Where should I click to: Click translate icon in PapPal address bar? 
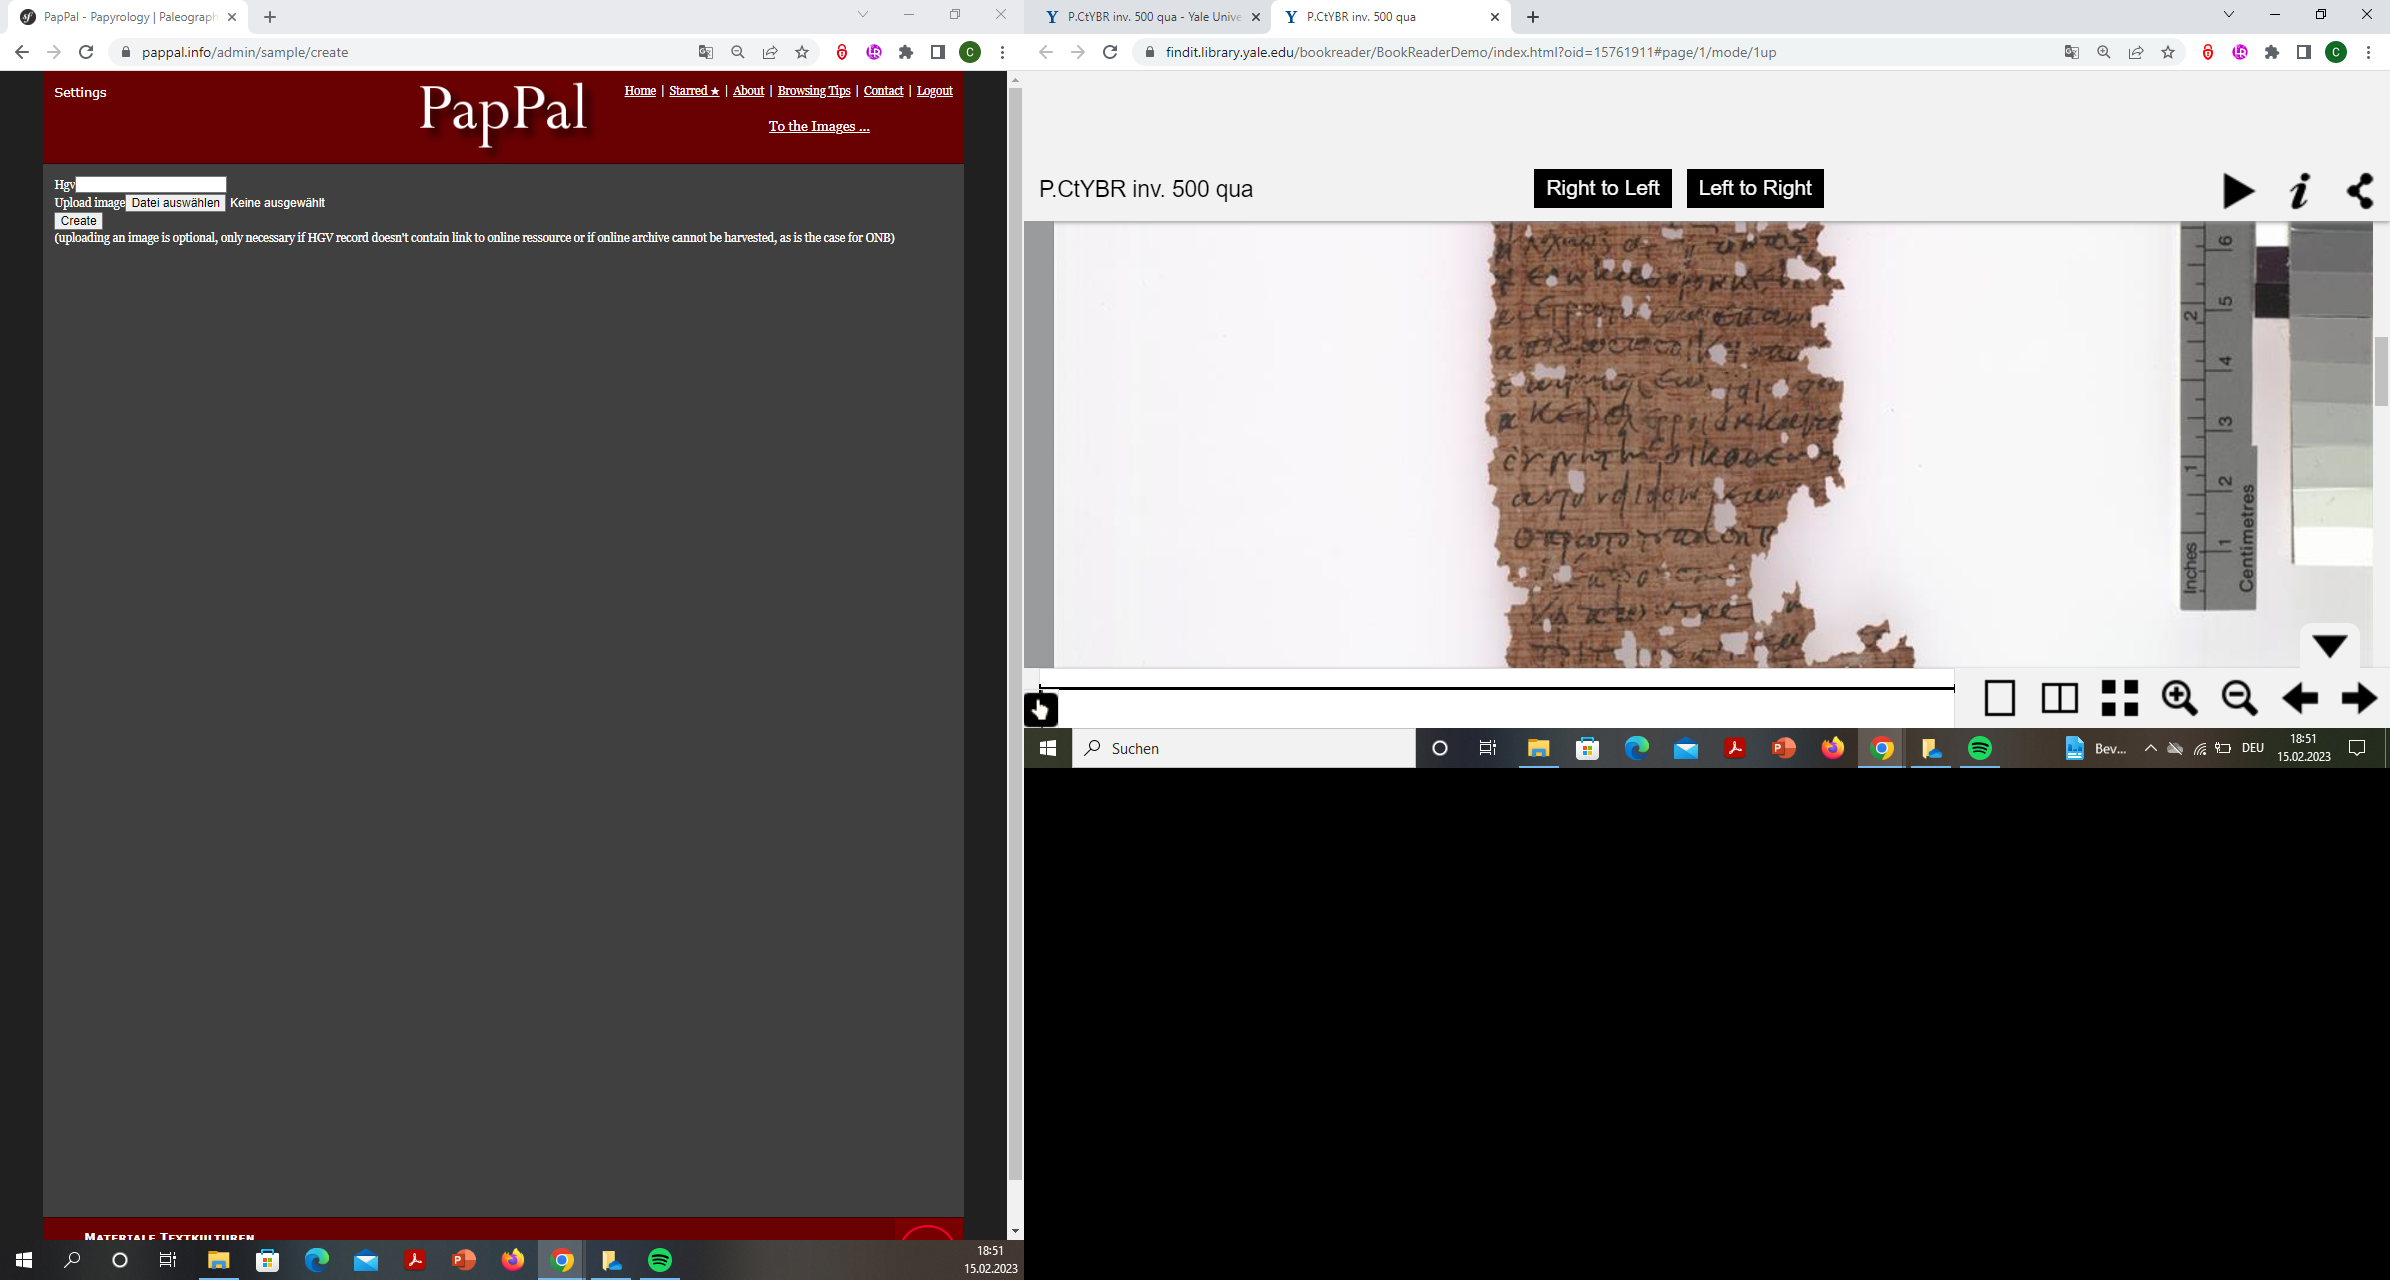[x=706, y=52]
